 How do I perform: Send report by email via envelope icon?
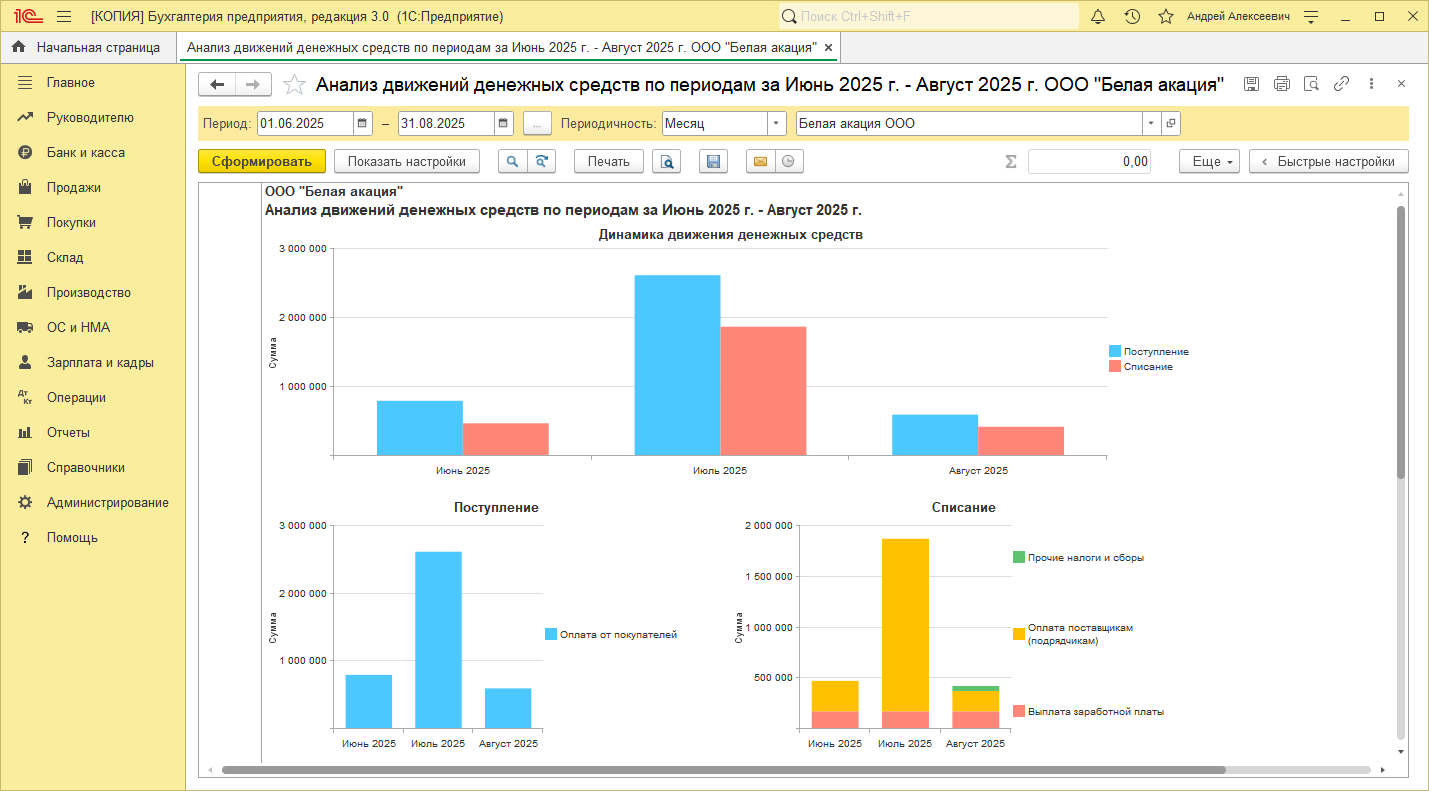760,161
